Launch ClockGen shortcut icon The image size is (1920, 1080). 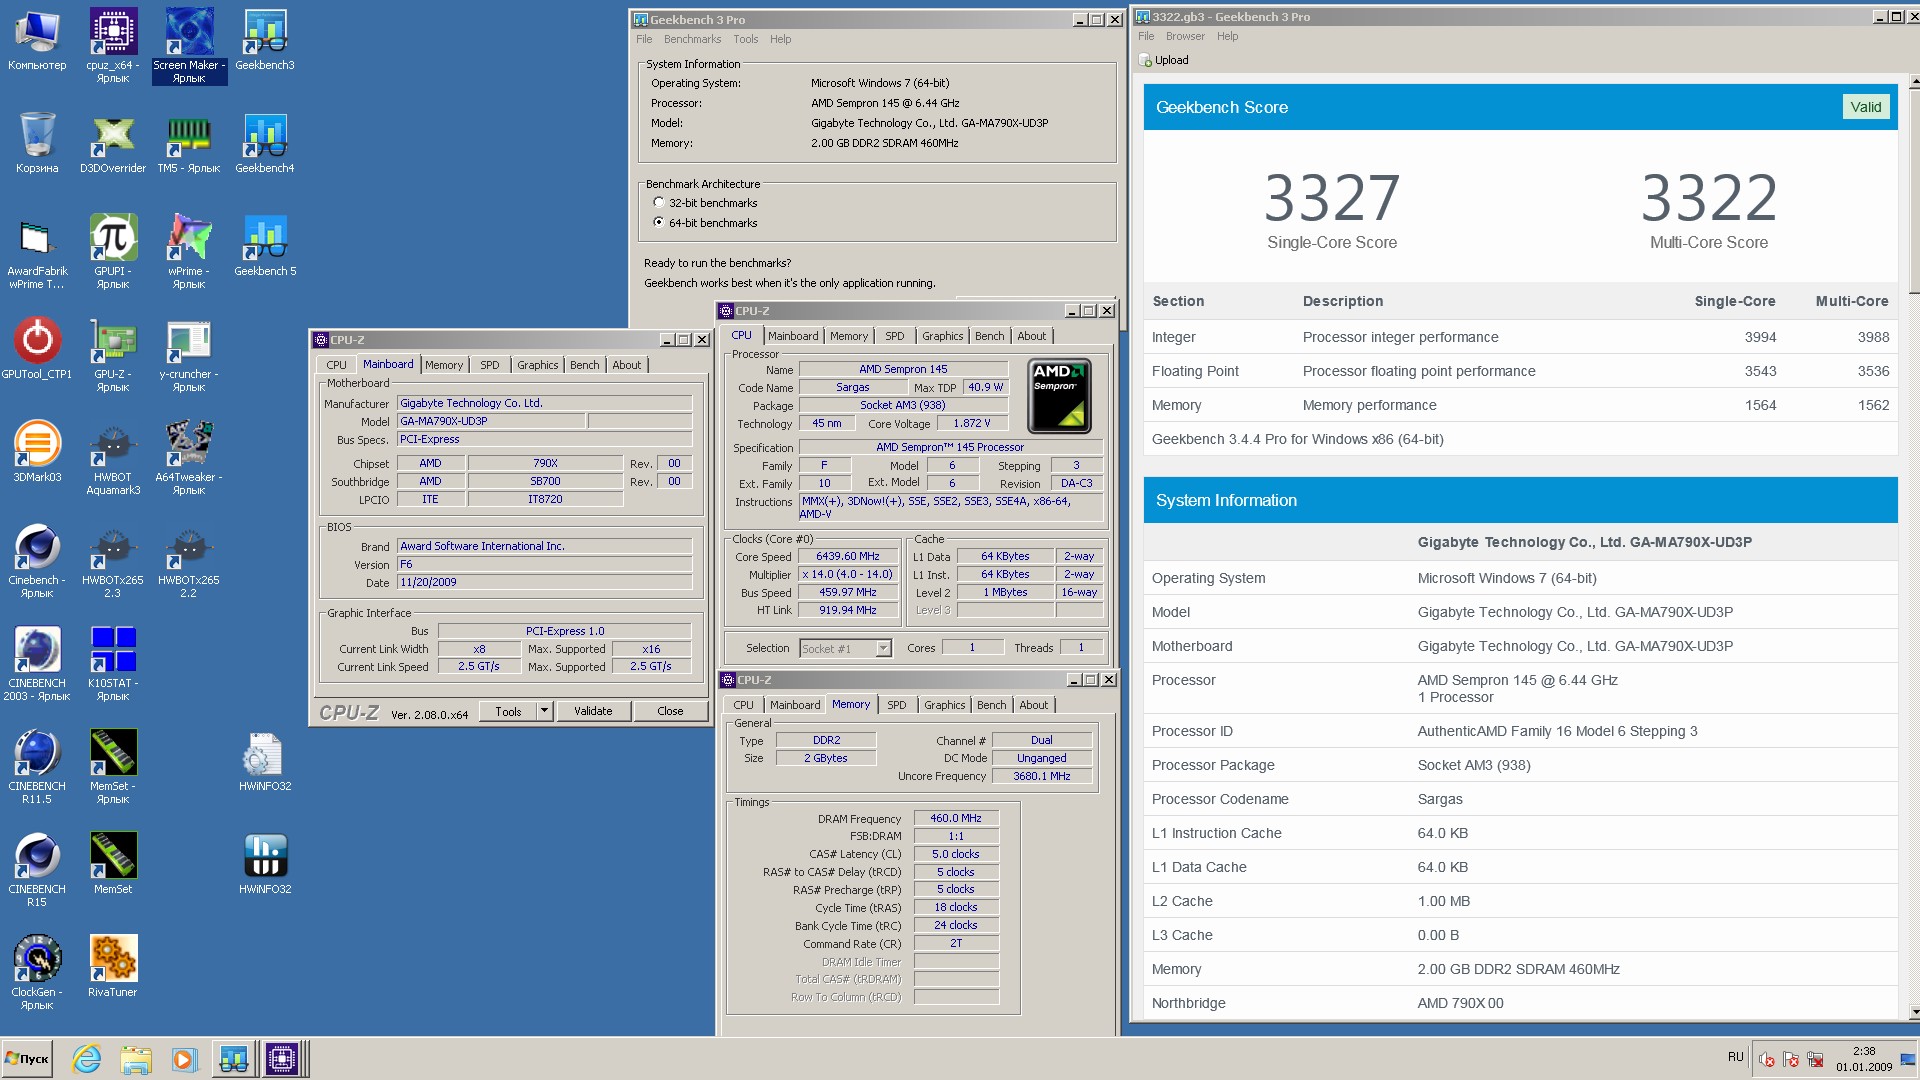[x=37, y=973]
